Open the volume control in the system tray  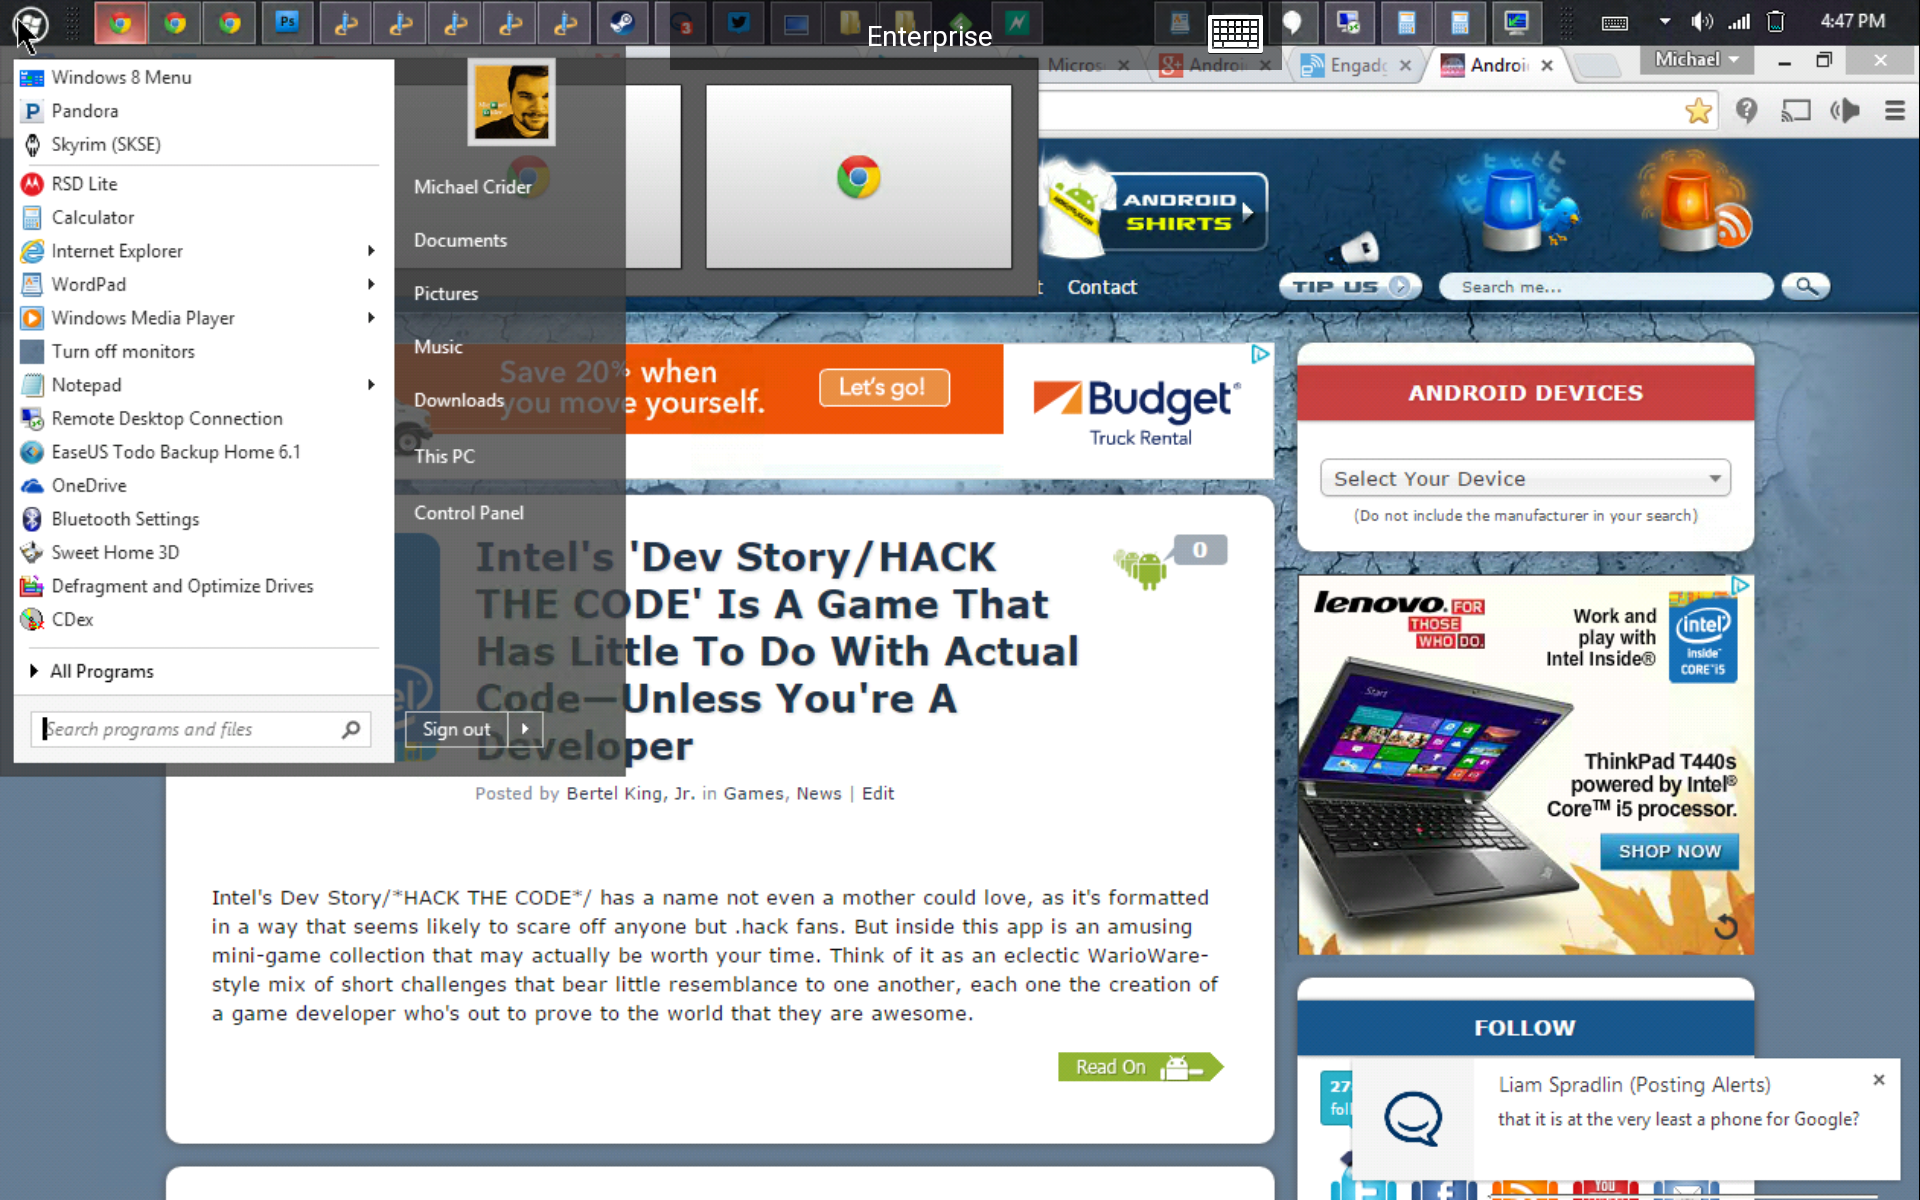pyautogui.click(x=1702, y=20)
